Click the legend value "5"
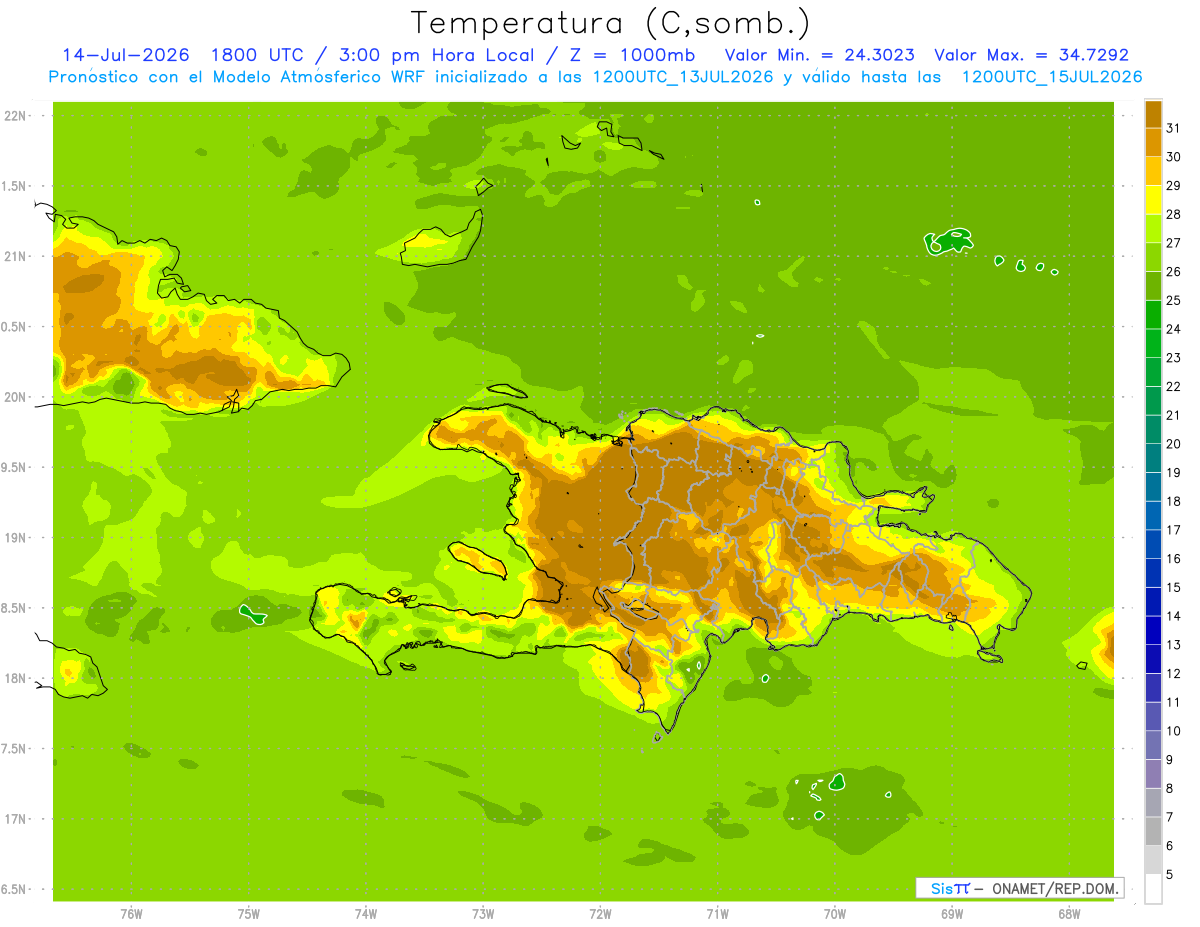Screen dimensions: 1200x927 [x=1170, y=875]
